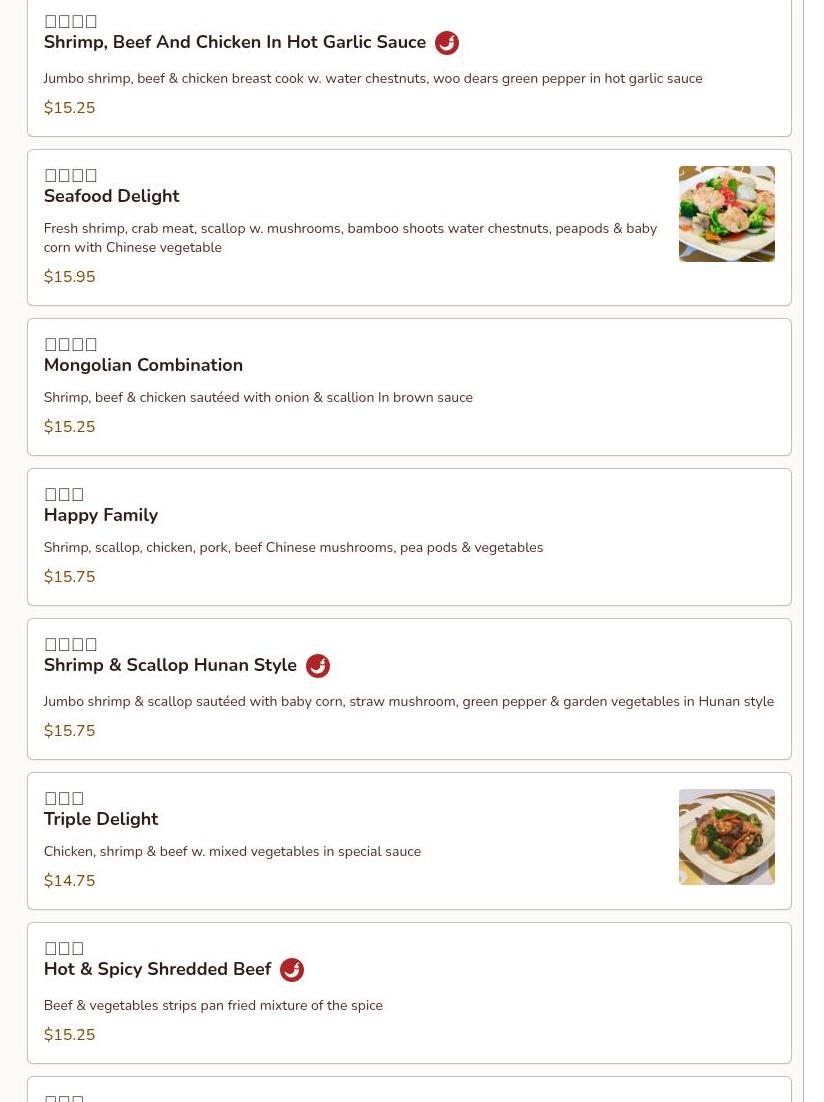Click spicy chili icon beside Hot Garlic Sauce dish
This screenshot has width=824, height=1102.
pos(446,43)
